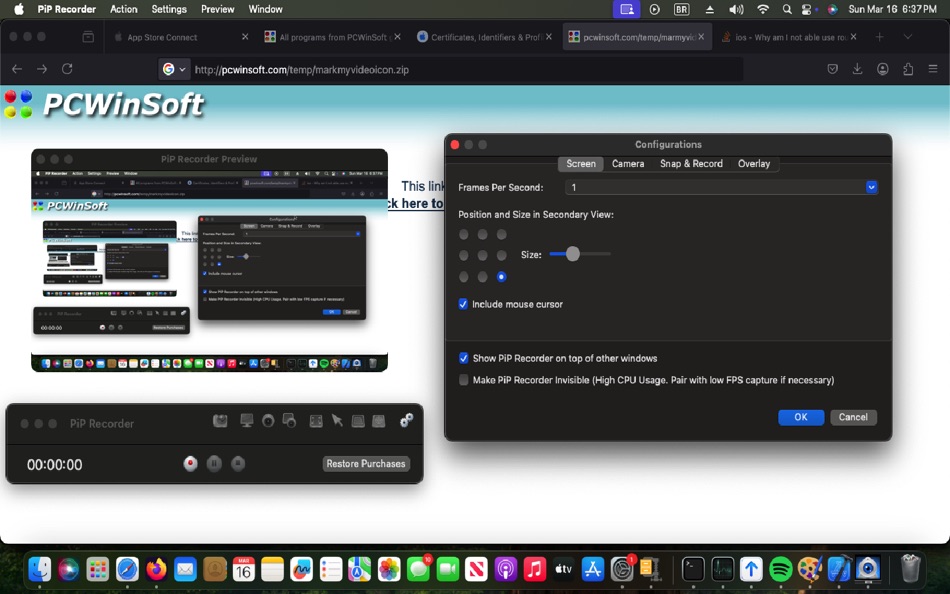Expand the list all tabs chevron

pyautogui.click(x=908, y=37)
